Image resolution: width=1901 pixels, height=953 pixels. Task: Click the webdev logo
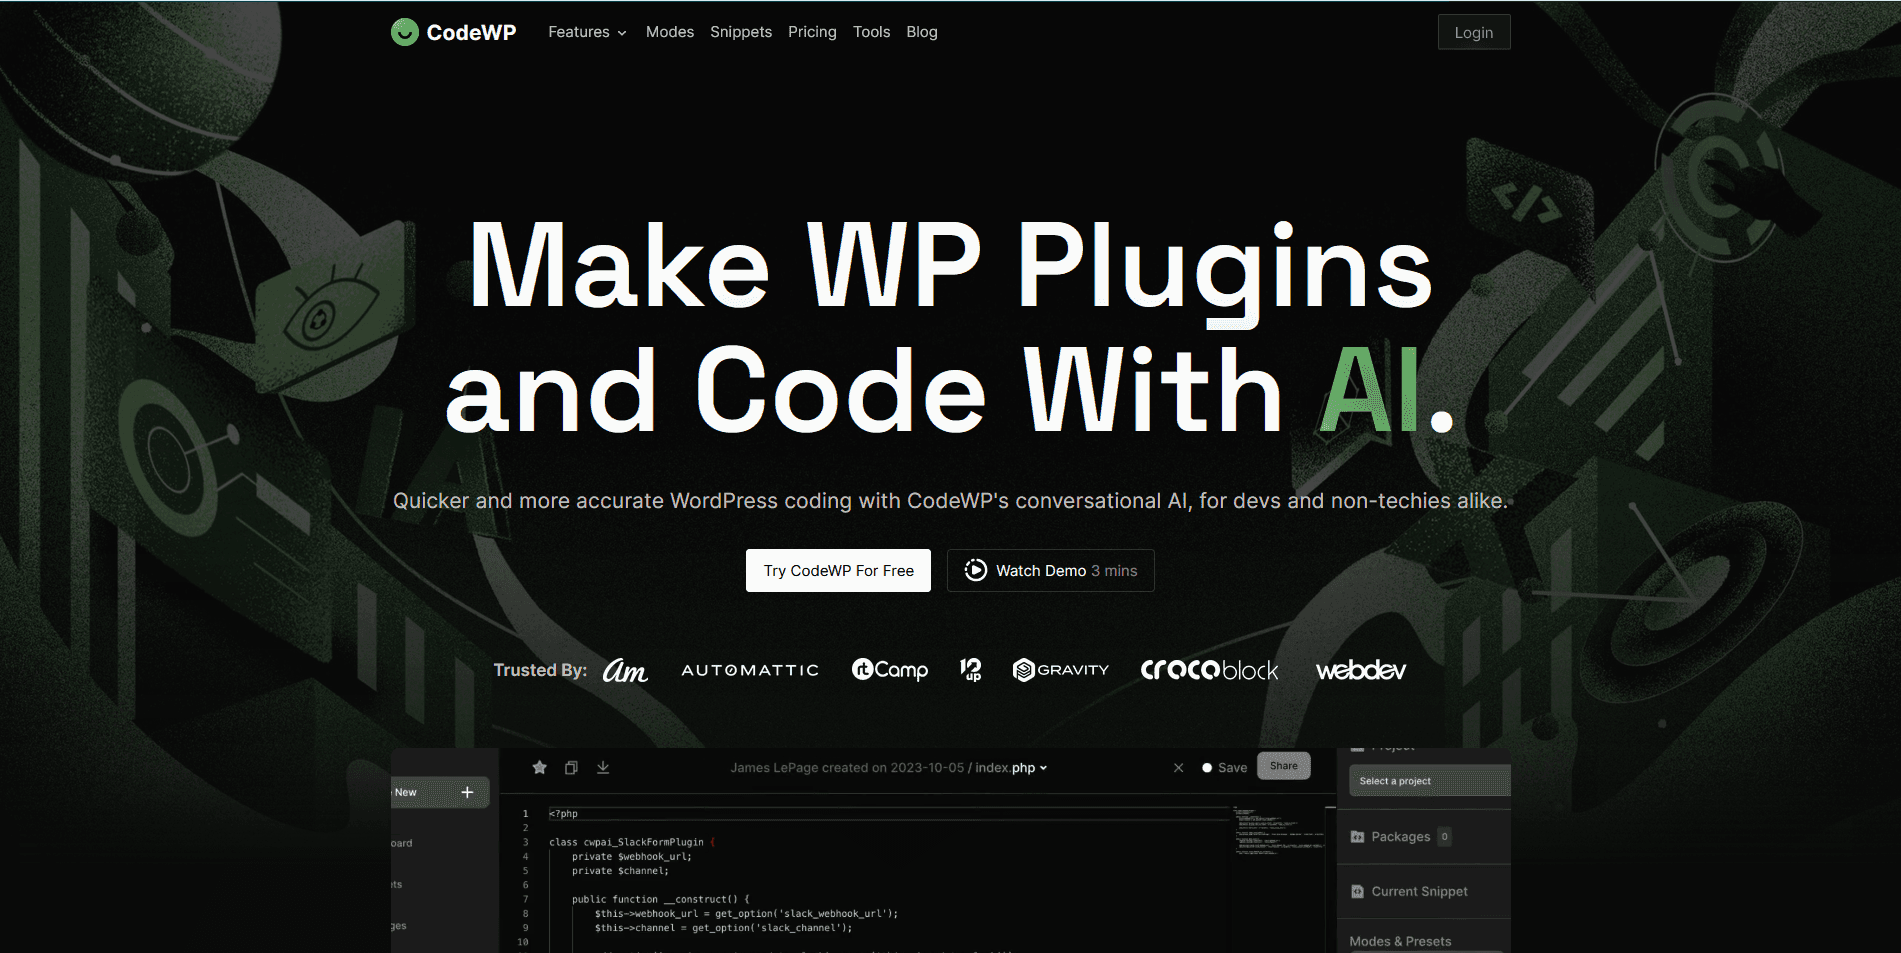pos(1361,670)
